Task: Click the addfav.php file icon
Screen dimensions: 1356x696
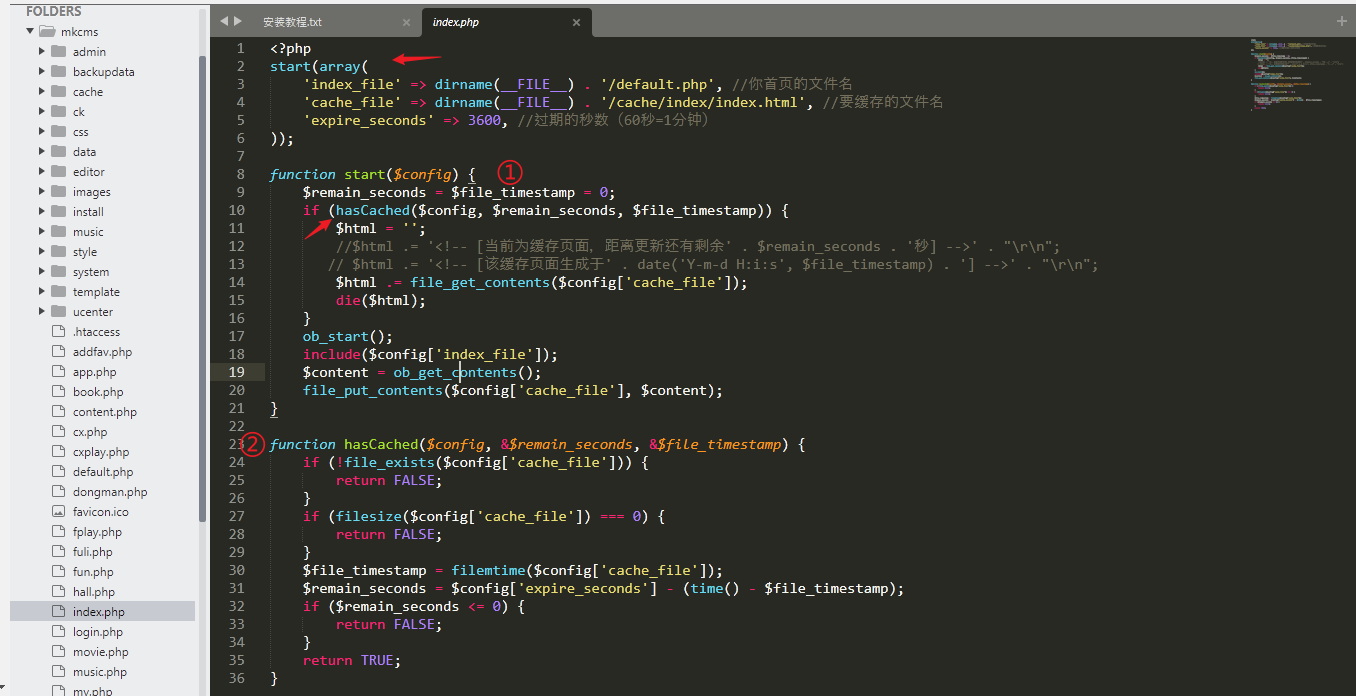Action: click(x=59, y=352)
